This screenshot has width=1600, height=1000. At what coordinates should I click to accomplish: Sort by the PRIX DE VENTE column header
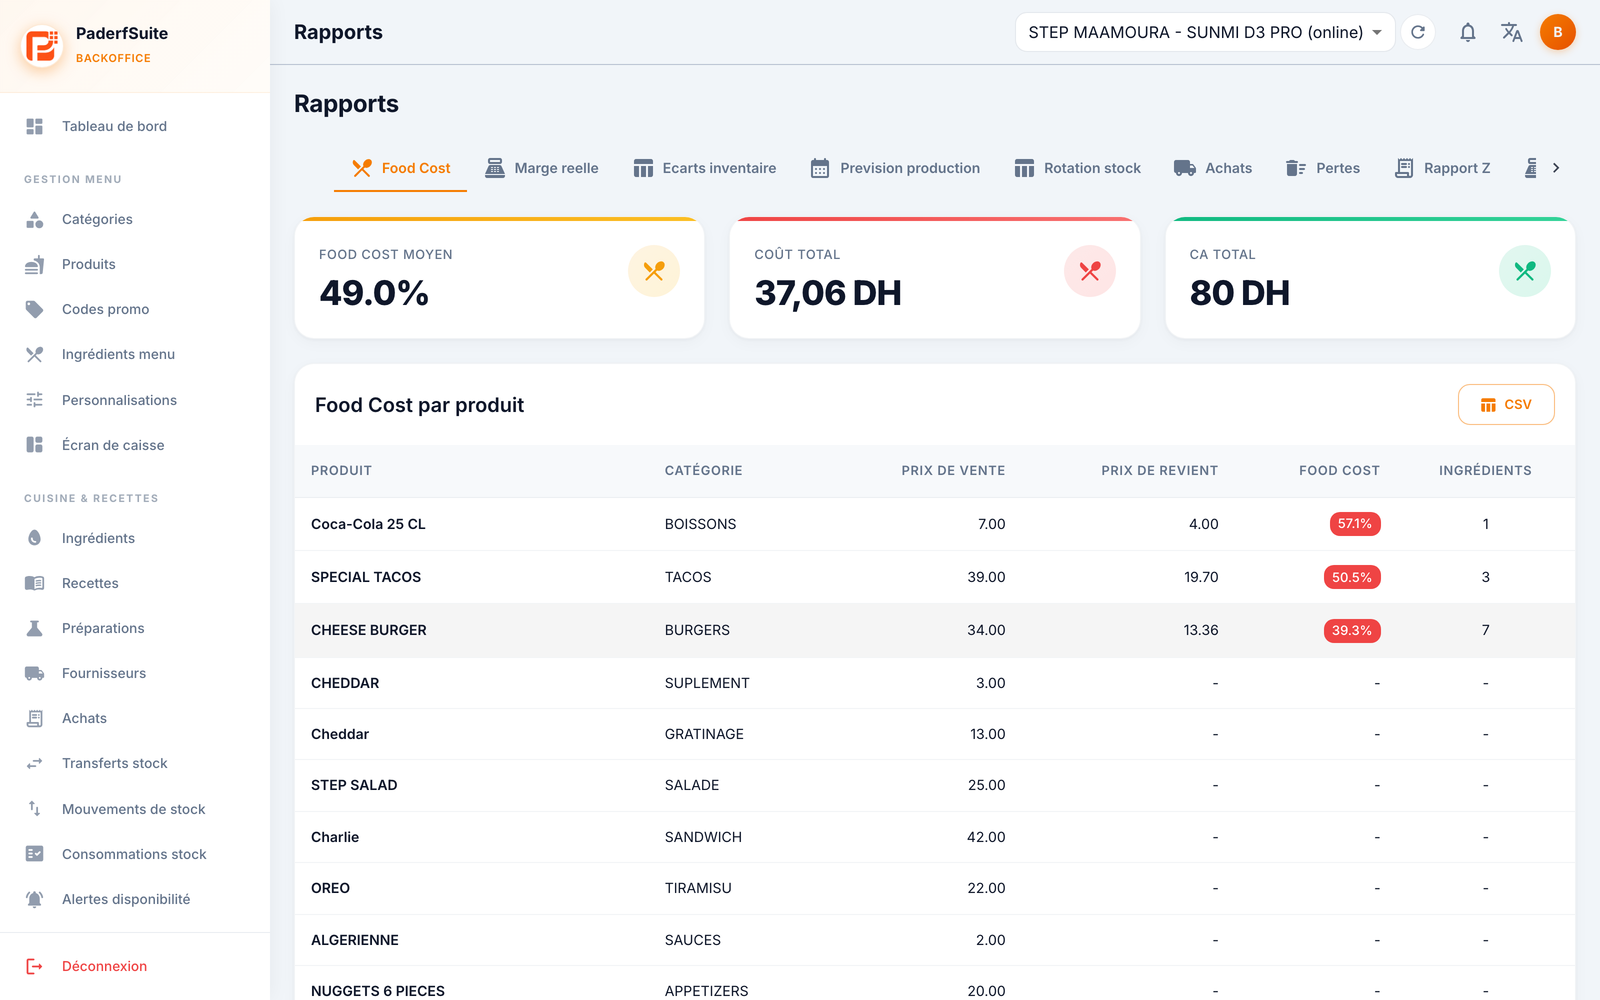tap(953, 470)
